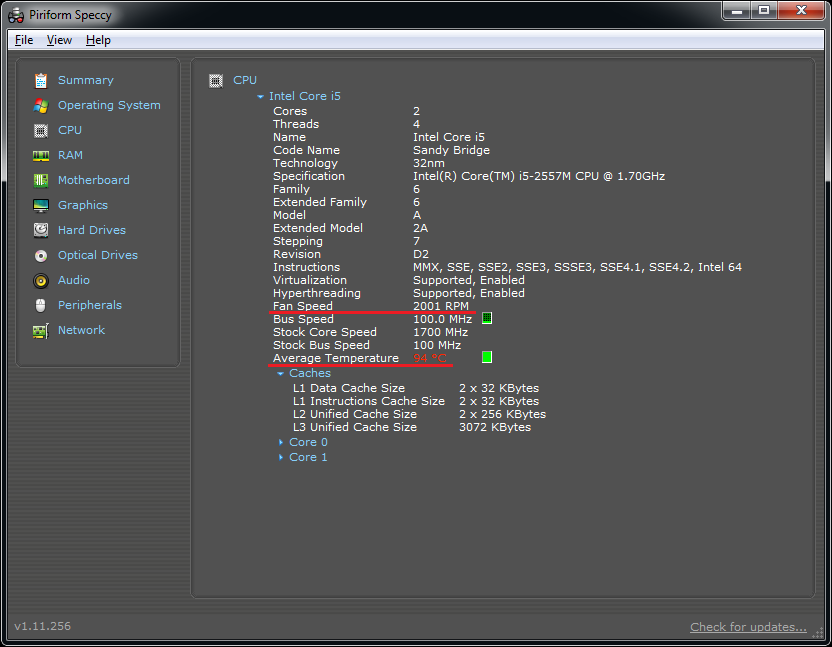Click Check for updates link
This screenshot has height=647, width=832.
click(748, 627)
